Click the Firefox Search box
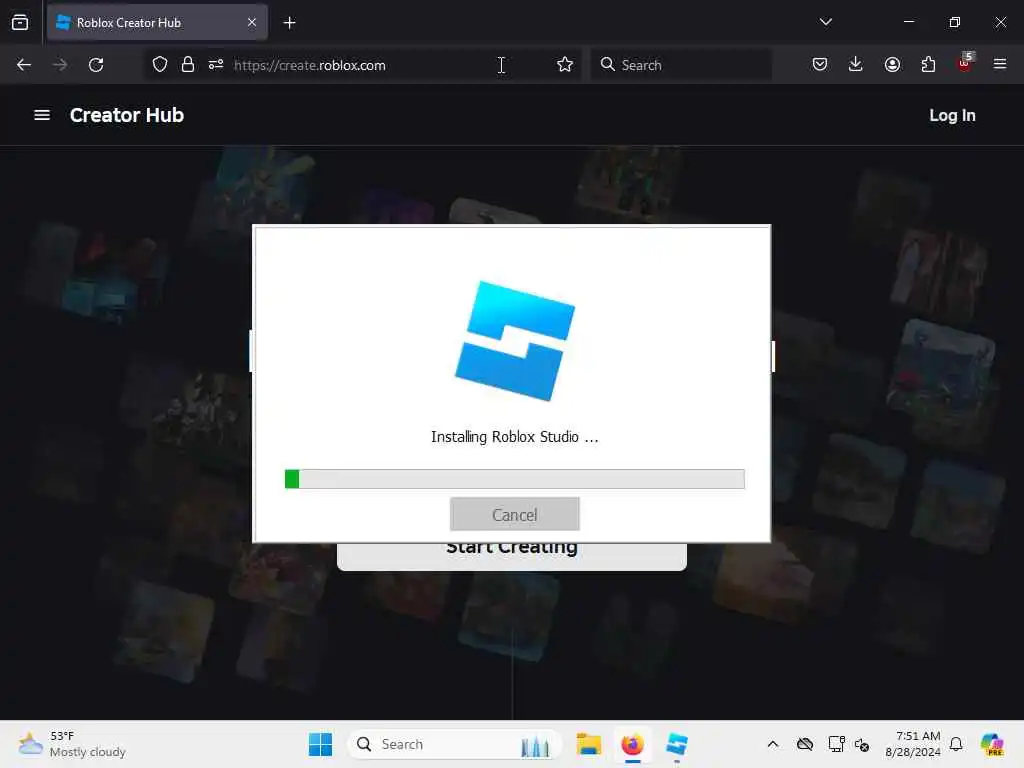The width and height of the screenshot is (1024, 768). 681,65
